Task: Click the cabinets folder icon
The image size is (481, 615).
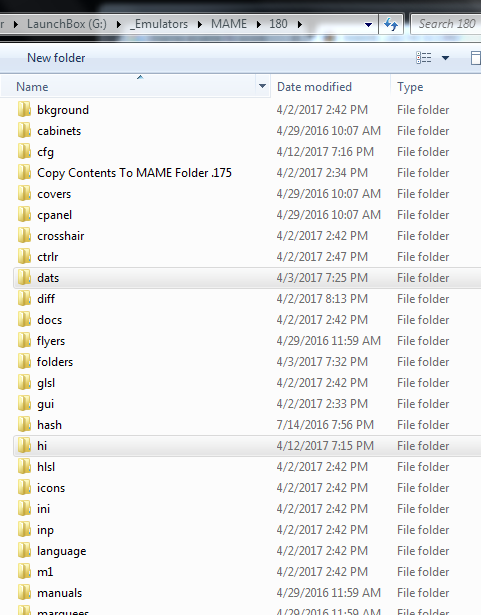Action: coord(24,131)
